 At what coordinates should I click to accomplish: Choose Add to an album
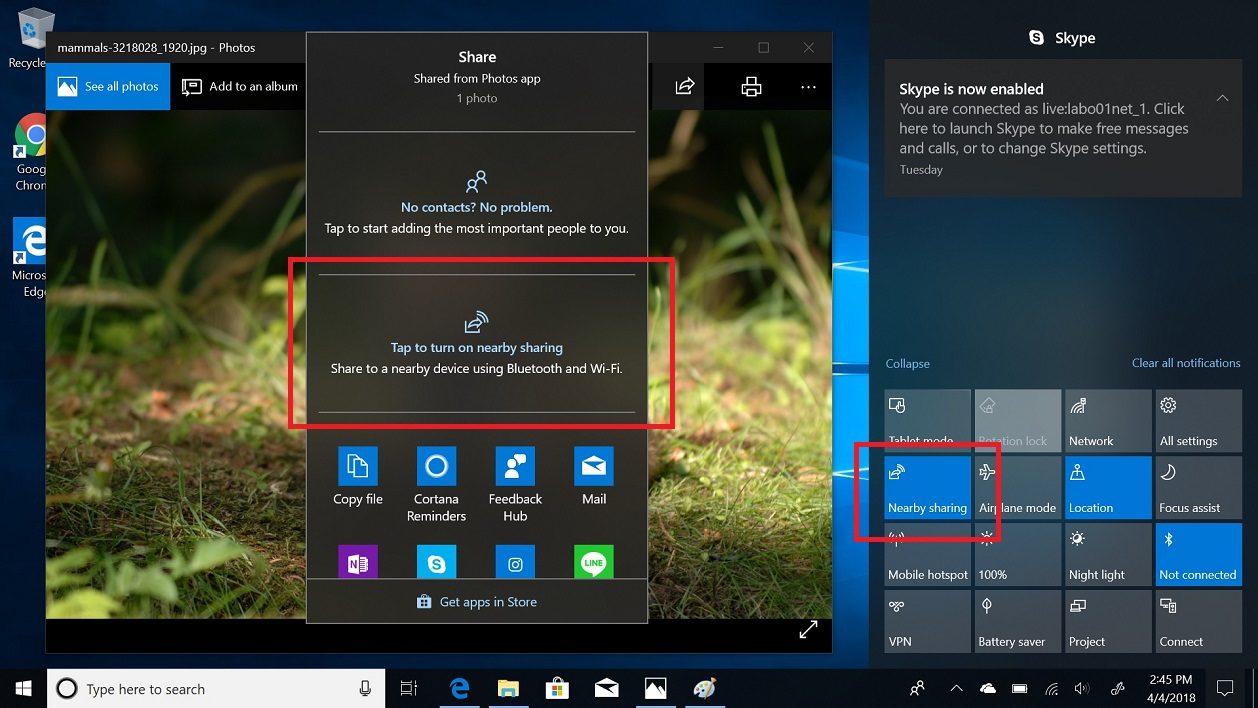click(240, 86)
